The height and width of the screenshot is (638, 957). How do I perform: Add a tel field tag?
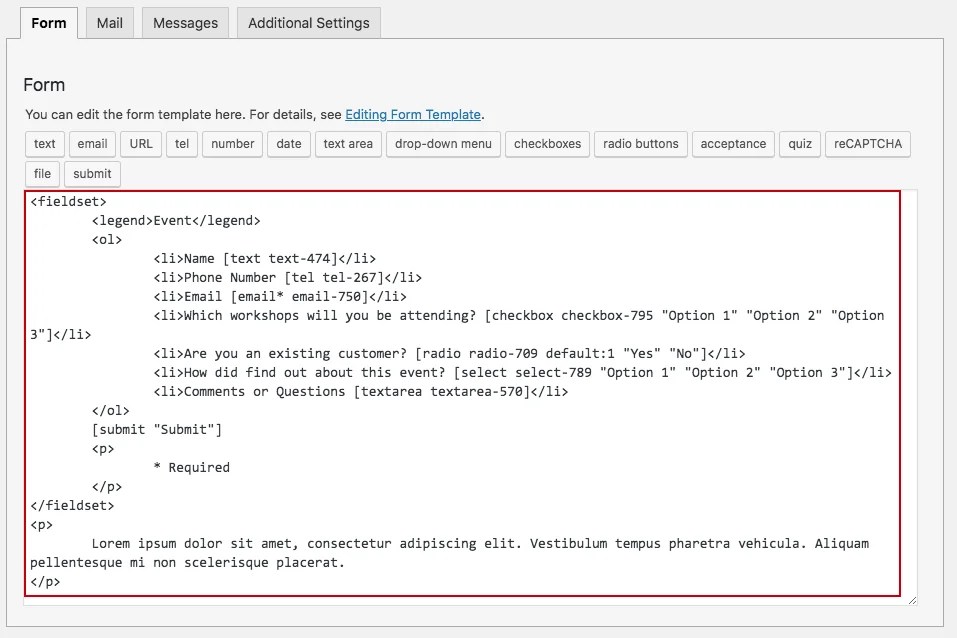click(182, 144)
